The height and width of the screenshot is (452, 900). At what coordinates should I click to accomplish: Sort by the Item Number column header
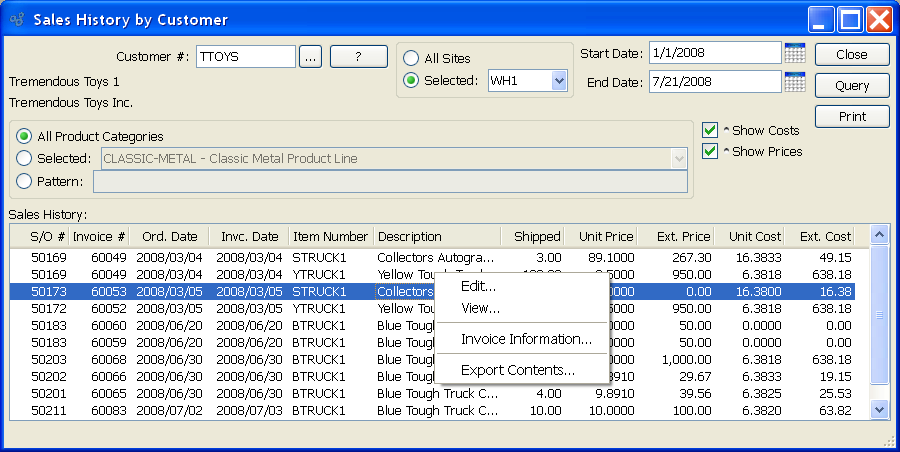pyautogui.click(x=331, y=237)
